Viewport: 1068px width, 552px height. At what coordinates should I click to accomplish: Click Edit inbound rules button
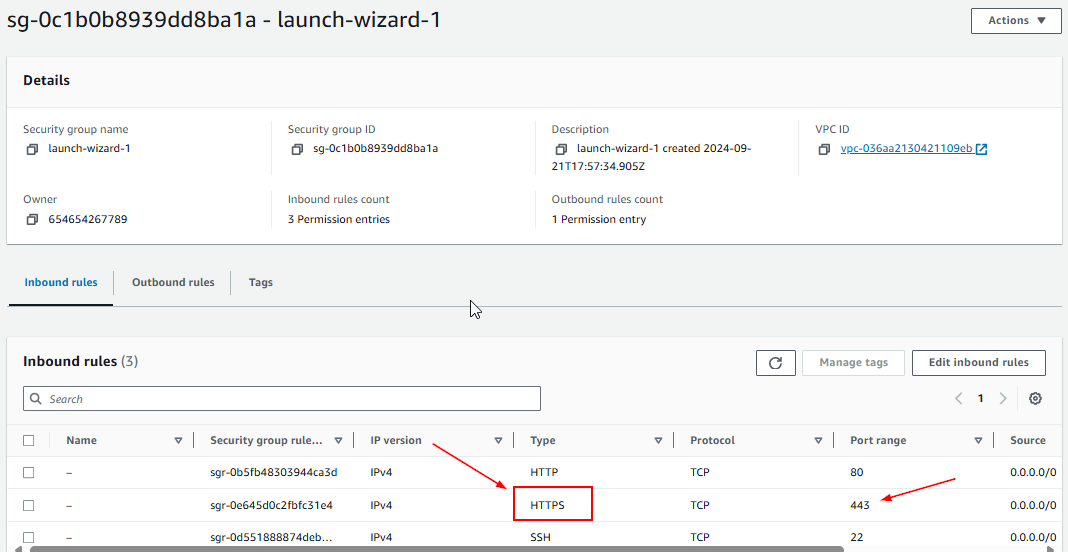pos(978,362)
